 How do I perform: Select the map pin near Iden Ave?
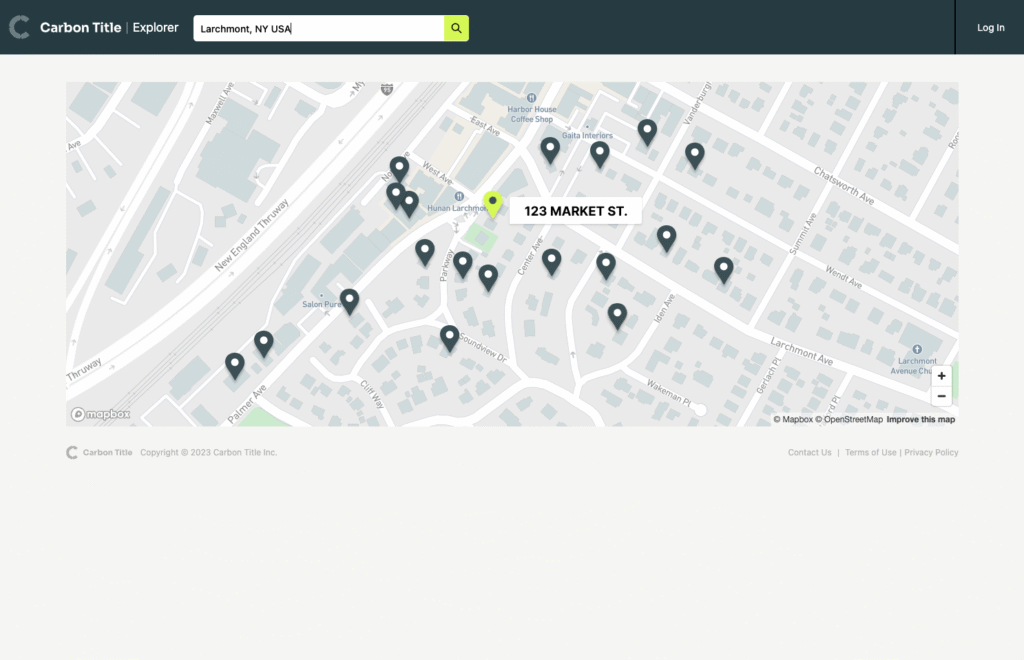click(x=617, y=315)
